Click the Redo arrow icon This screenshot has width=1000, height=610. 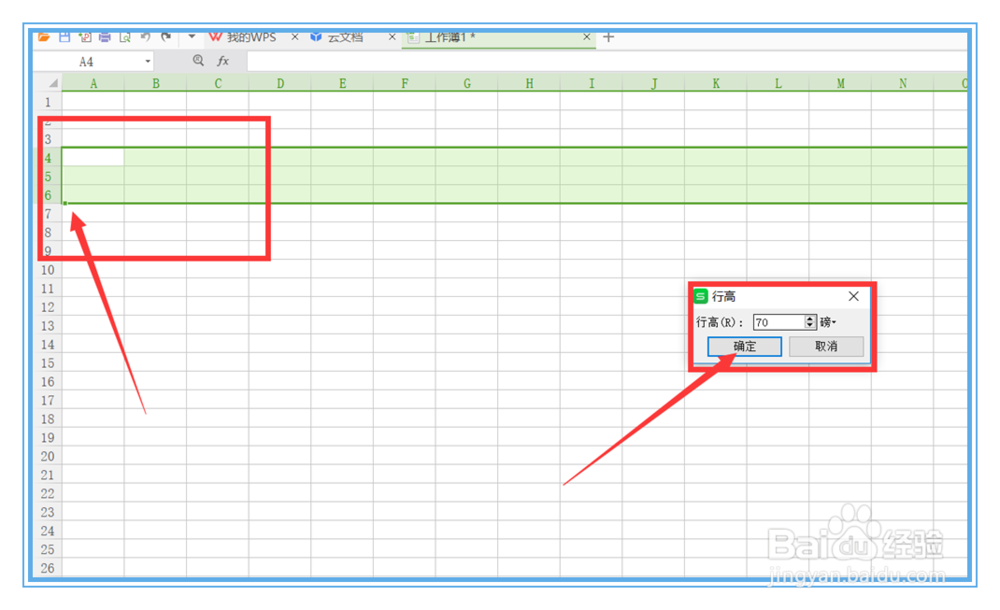click(x=166, y=37)
